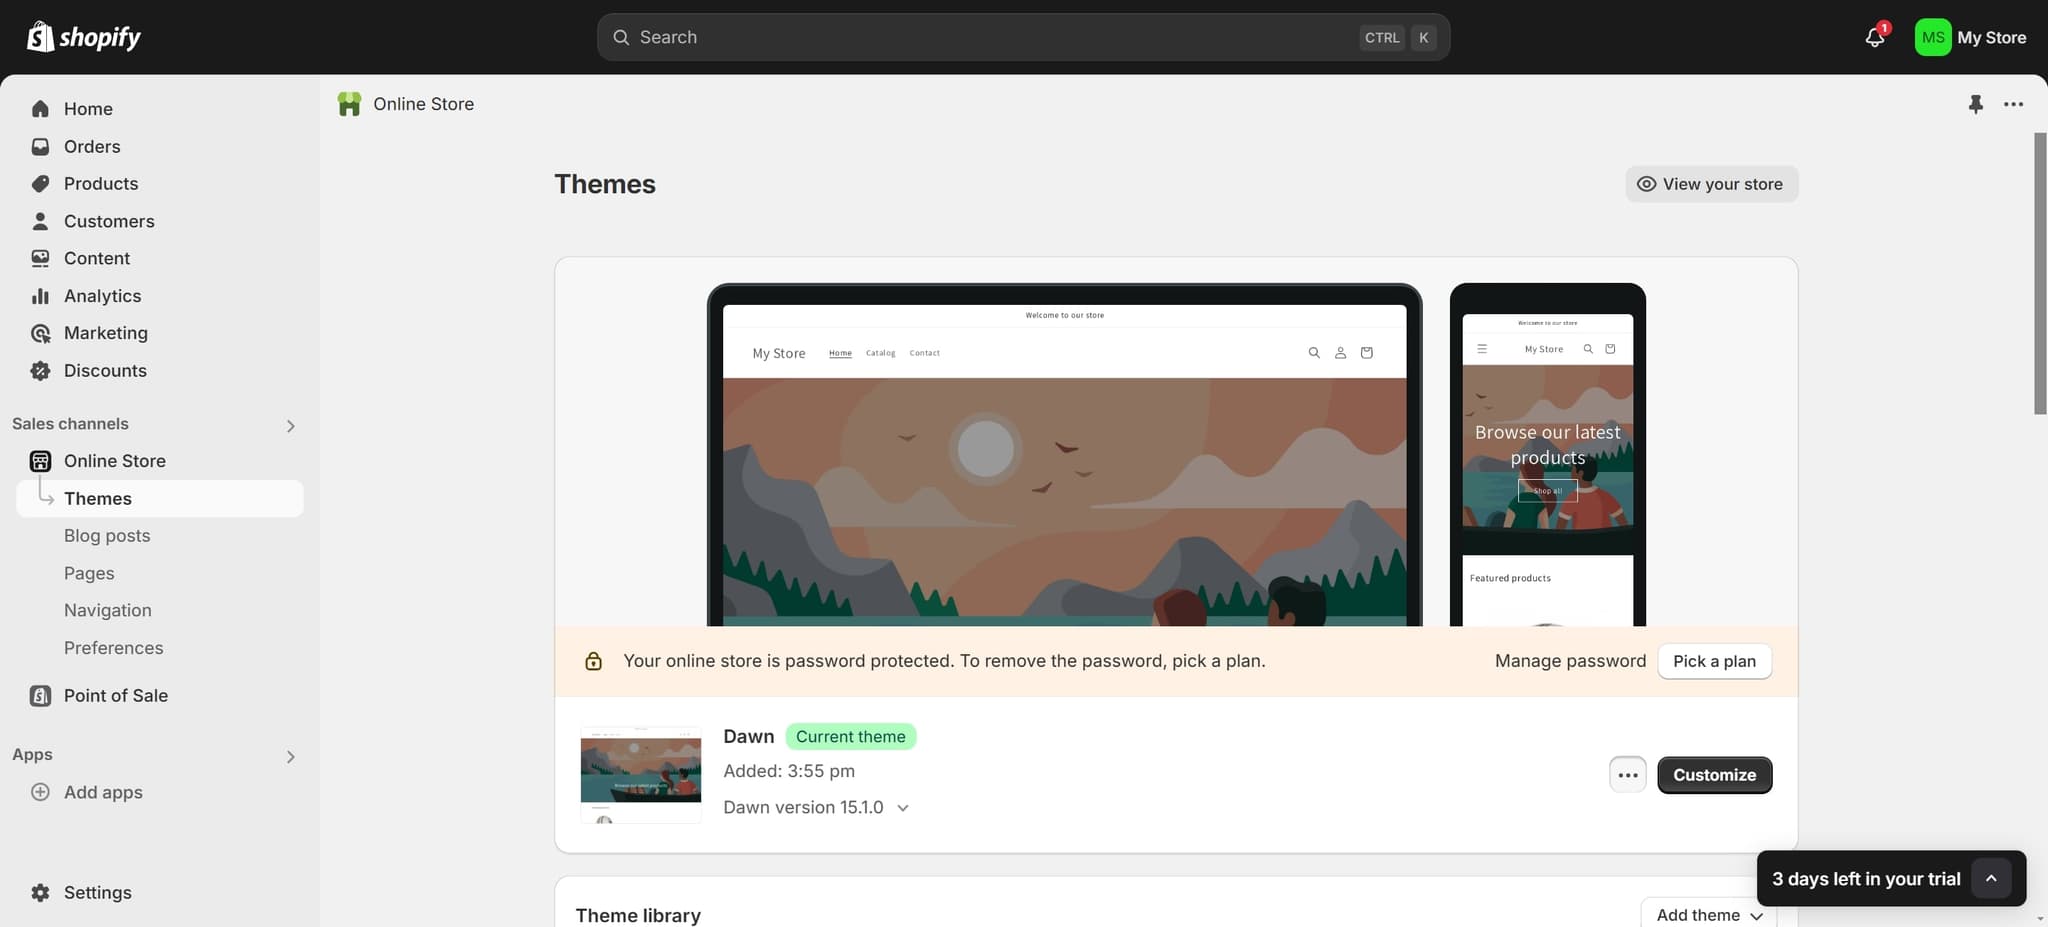
Task: Open the Online Store page options menu
Action: (2013, 104)
